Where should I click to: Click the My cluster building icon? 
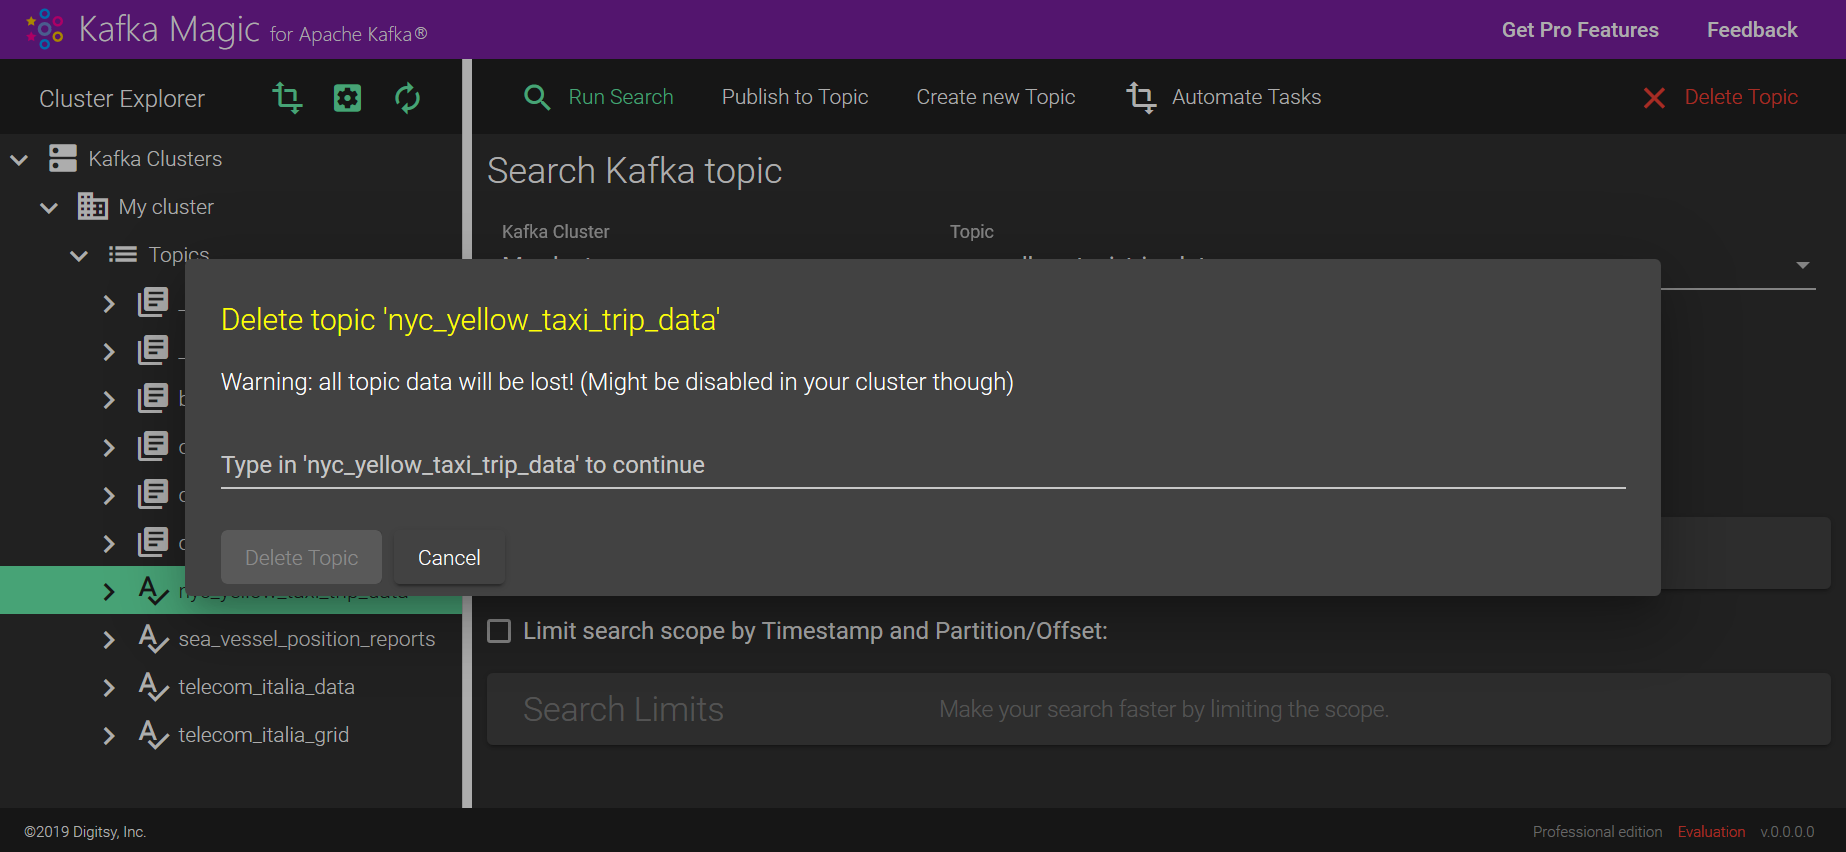93,206
